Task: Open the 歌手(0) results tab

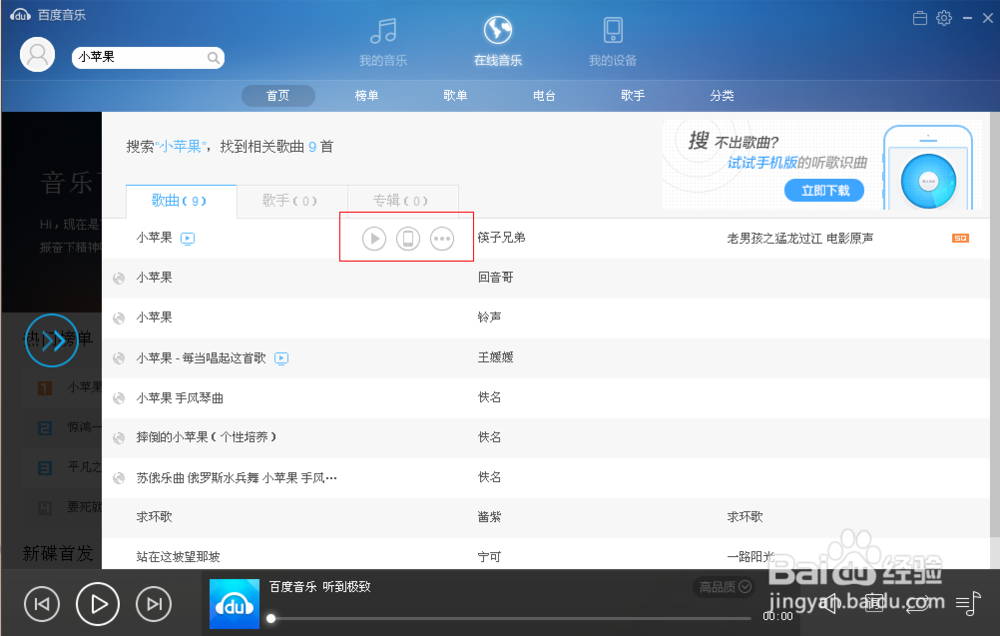Action: tap(290, 200)
